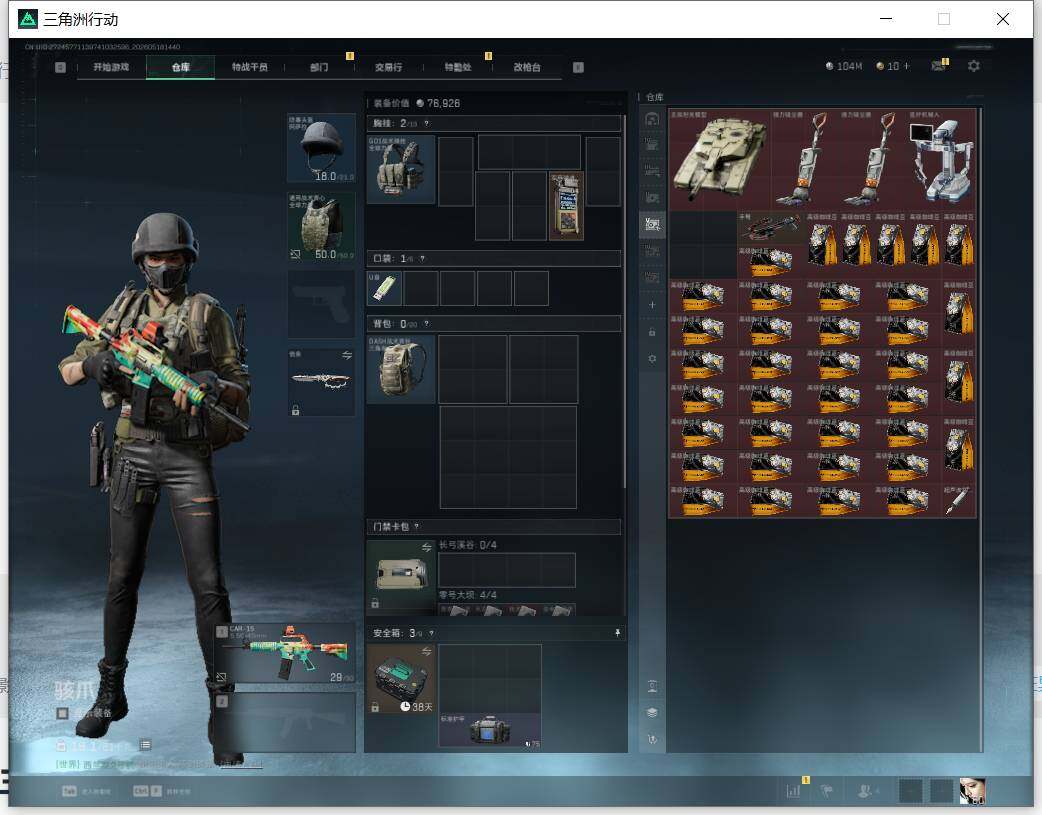
Task: Click the 104M currency balance
Action: tap(843, 66)
